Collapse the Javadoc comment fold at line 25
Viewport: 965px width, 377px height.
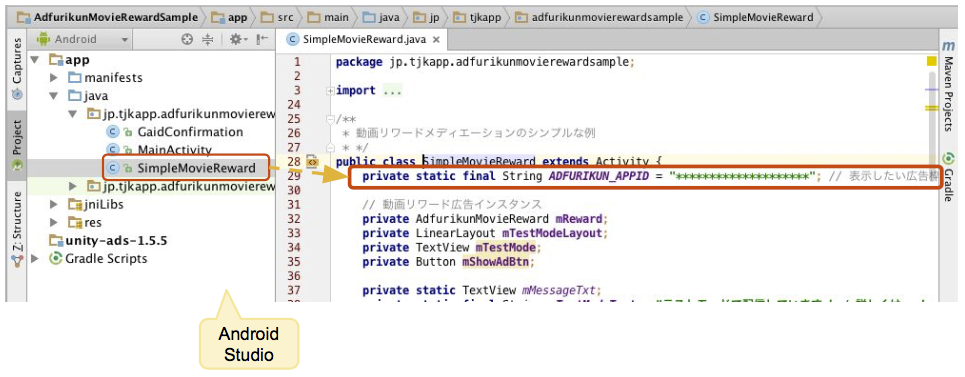pyautogui.click(x=330, y=119)
